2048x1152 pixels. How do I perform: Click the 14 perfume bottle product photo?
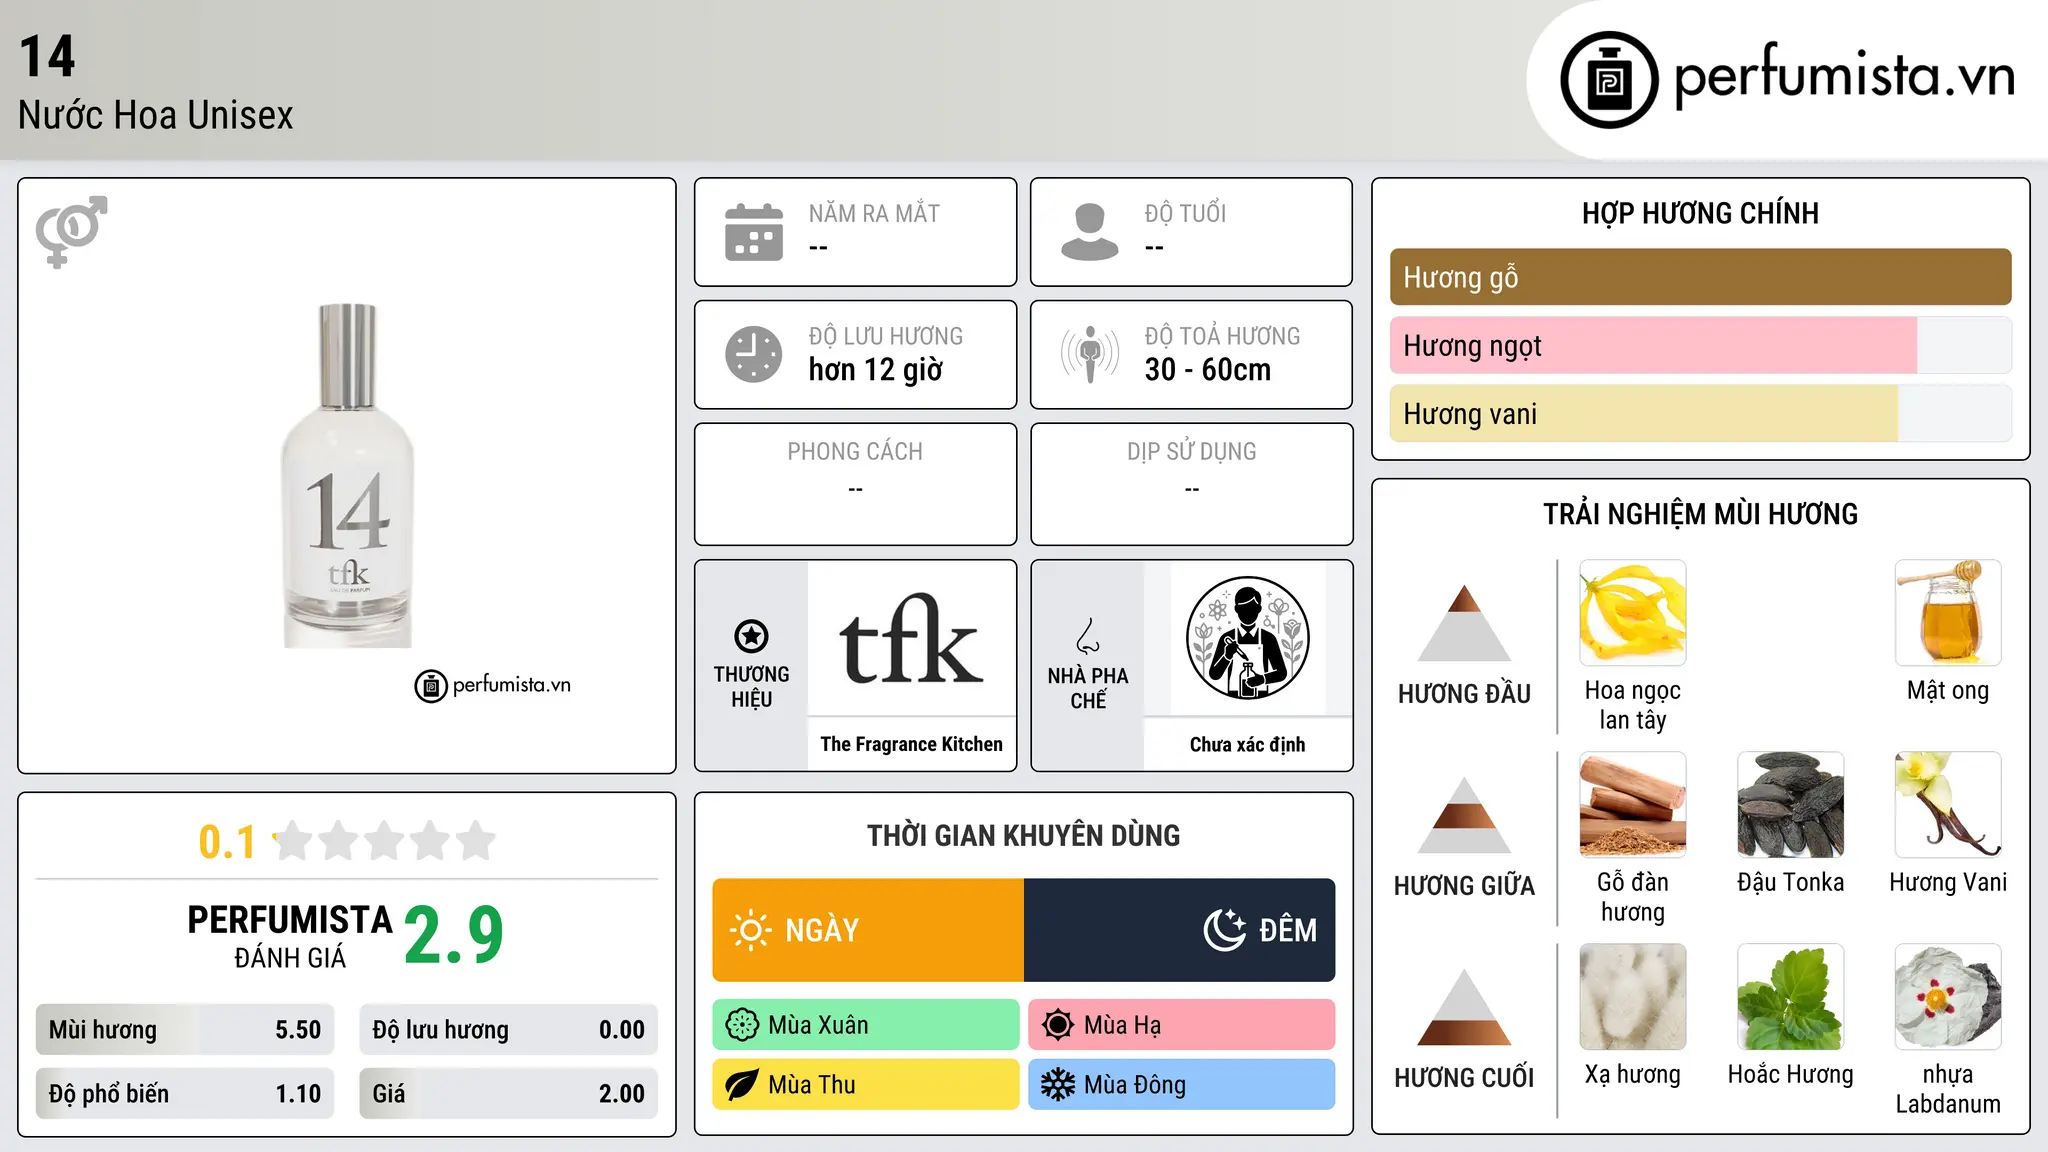(x=347, y=476)
